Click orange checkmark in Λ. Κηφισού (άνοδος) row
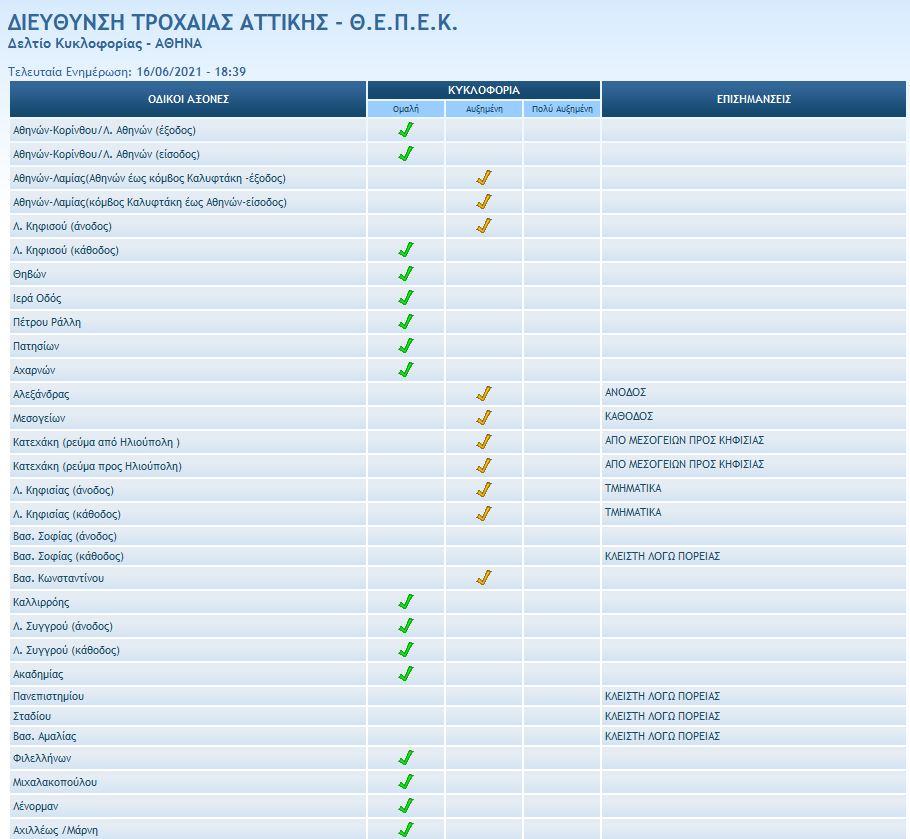 [484, 226]
